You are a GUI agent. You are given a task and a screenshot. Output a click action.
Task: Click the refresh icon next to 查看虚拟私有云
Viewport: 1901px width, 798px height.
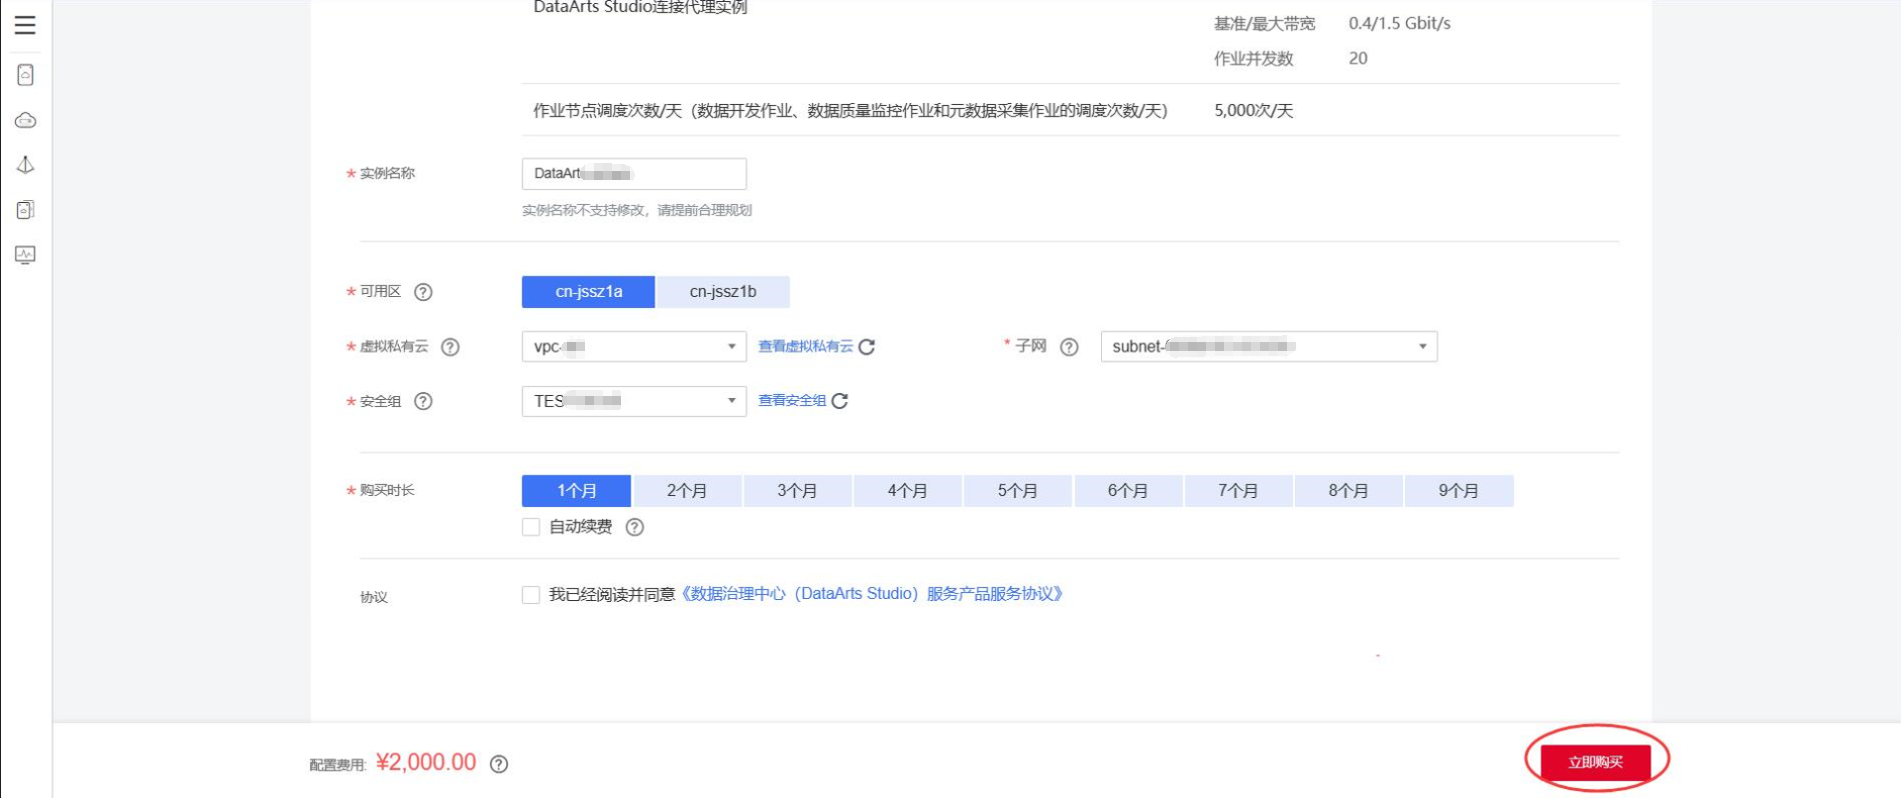pyautogui.click(x=867, y=347)
